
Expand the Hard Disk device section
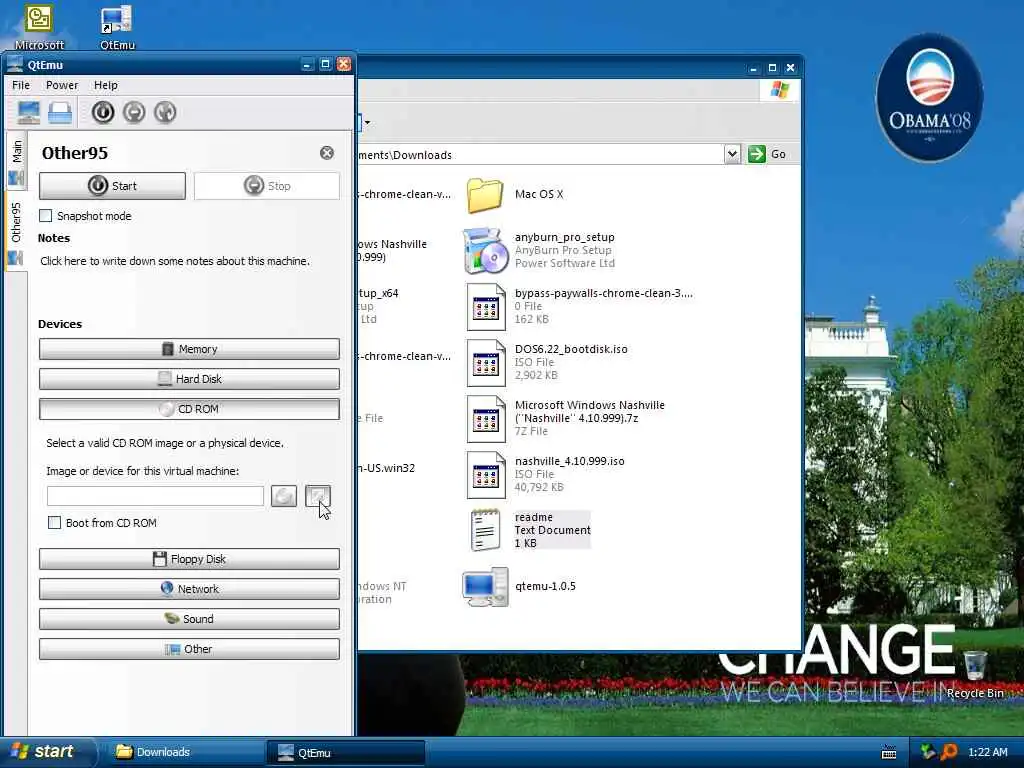click(189, 379)
